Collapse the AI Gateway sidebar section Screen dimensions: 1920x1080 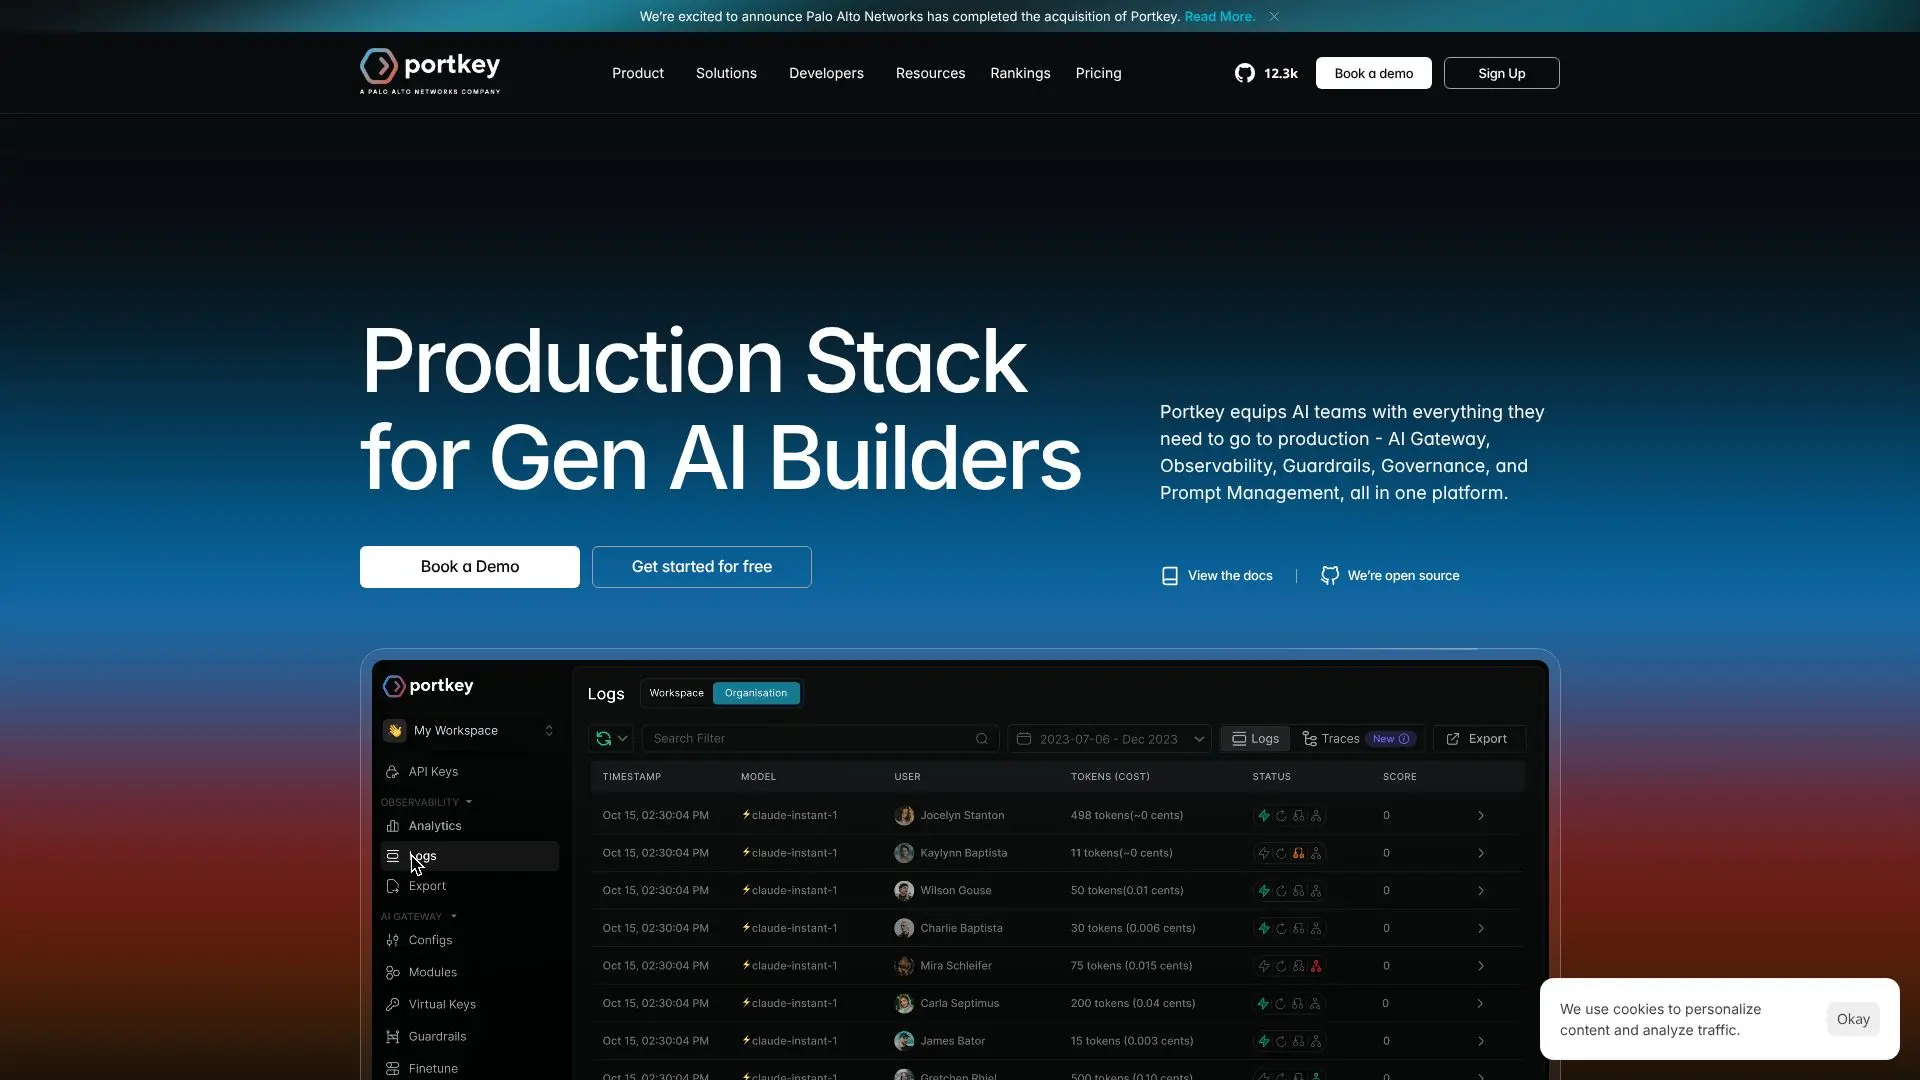coord(418,916)
